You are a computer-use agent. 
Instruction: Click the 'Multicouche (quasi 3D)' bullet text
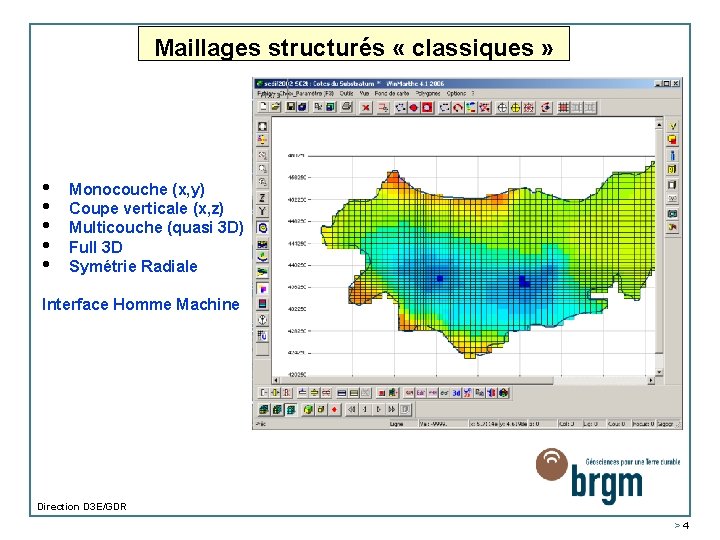156,227
